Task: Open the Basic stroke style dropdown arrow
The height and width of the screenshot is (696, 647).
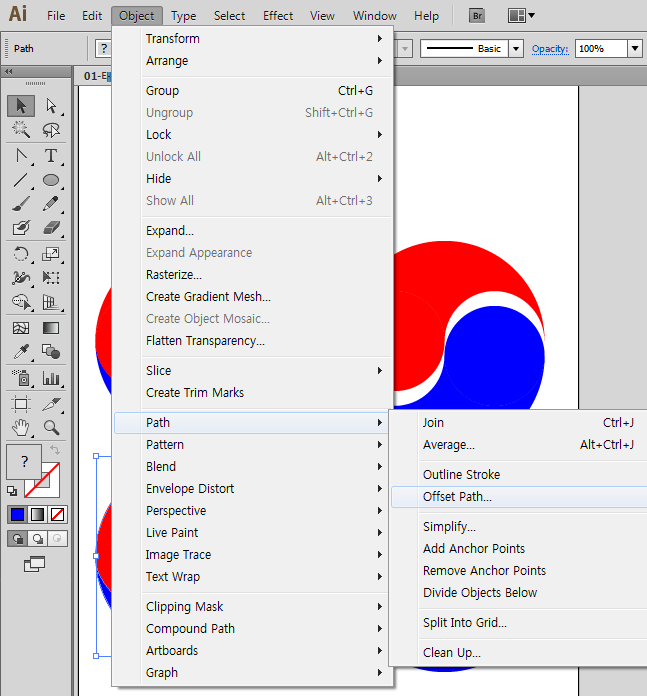Action: coord(516,48)
